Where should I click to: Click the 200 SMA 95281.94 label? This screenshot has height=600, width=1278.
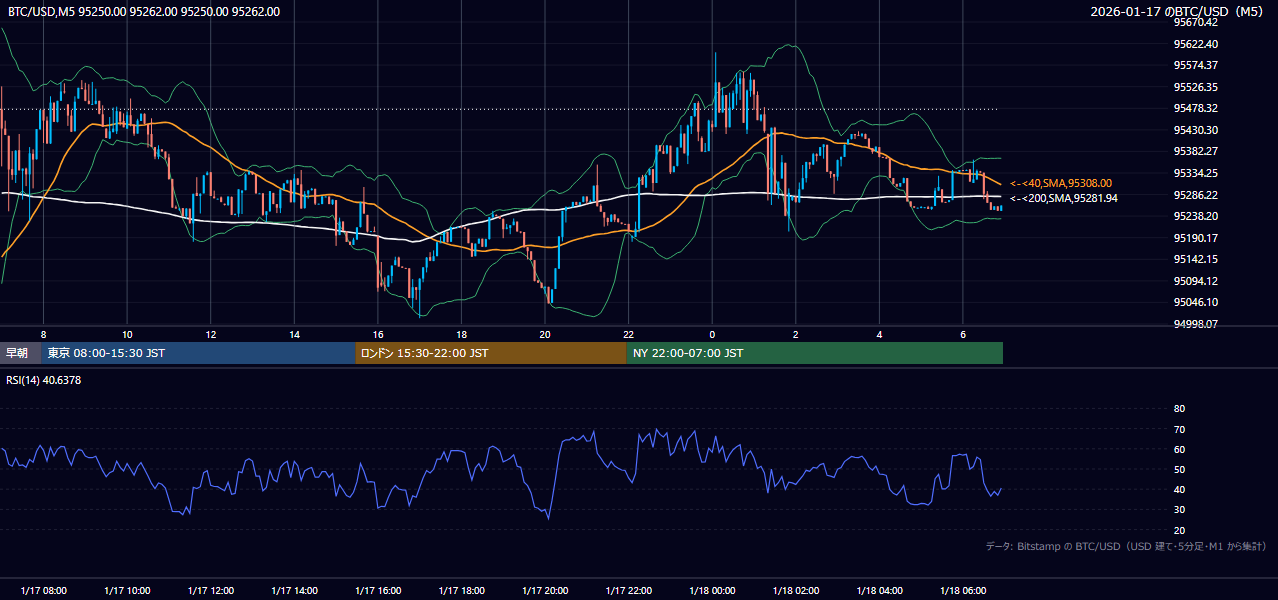1064,198
